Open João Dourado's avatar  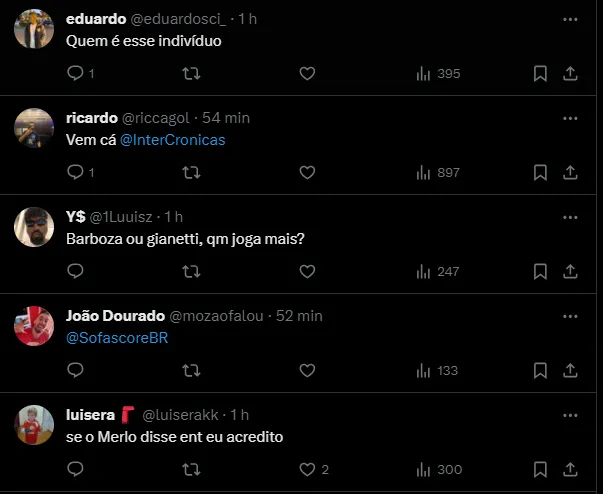[x=34, y=326]
